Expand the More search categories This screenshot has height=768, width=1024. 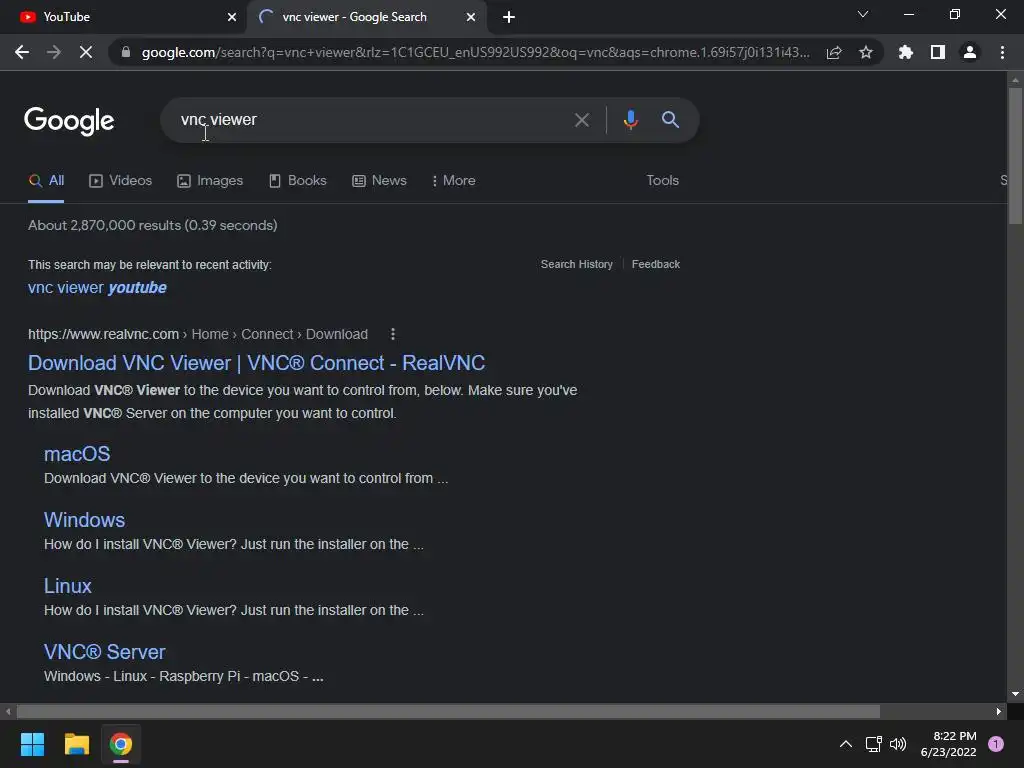[x=454, y=181]
